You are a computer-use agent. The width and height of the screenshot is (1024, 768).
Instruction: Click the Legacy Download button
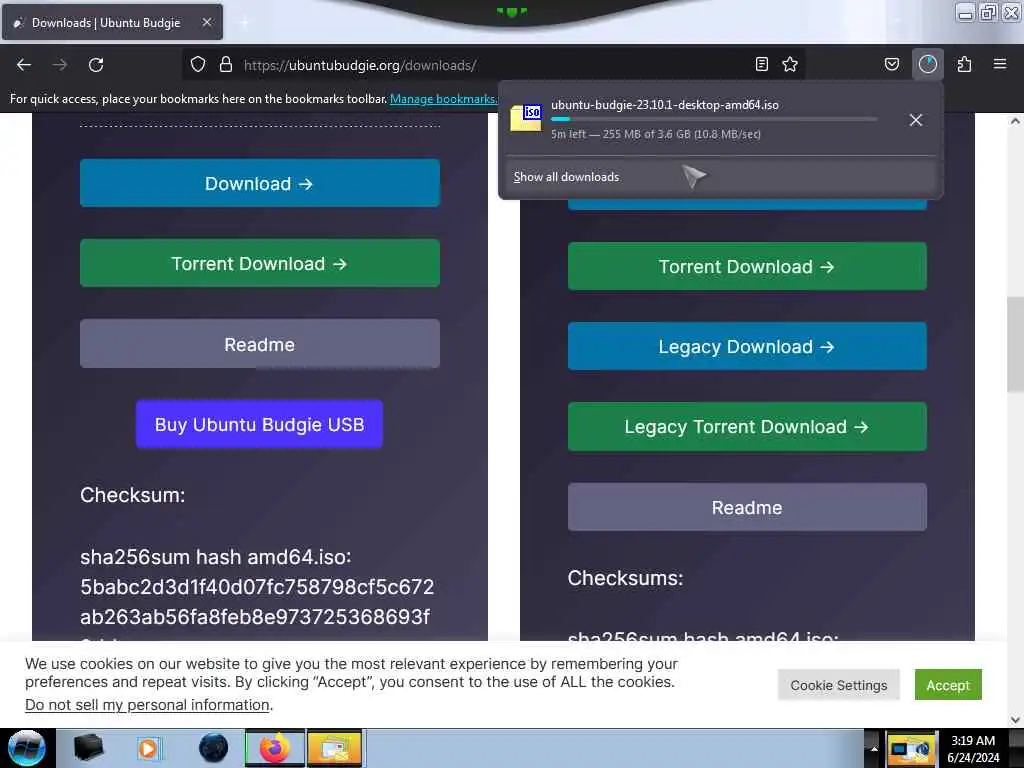point(747,347)
